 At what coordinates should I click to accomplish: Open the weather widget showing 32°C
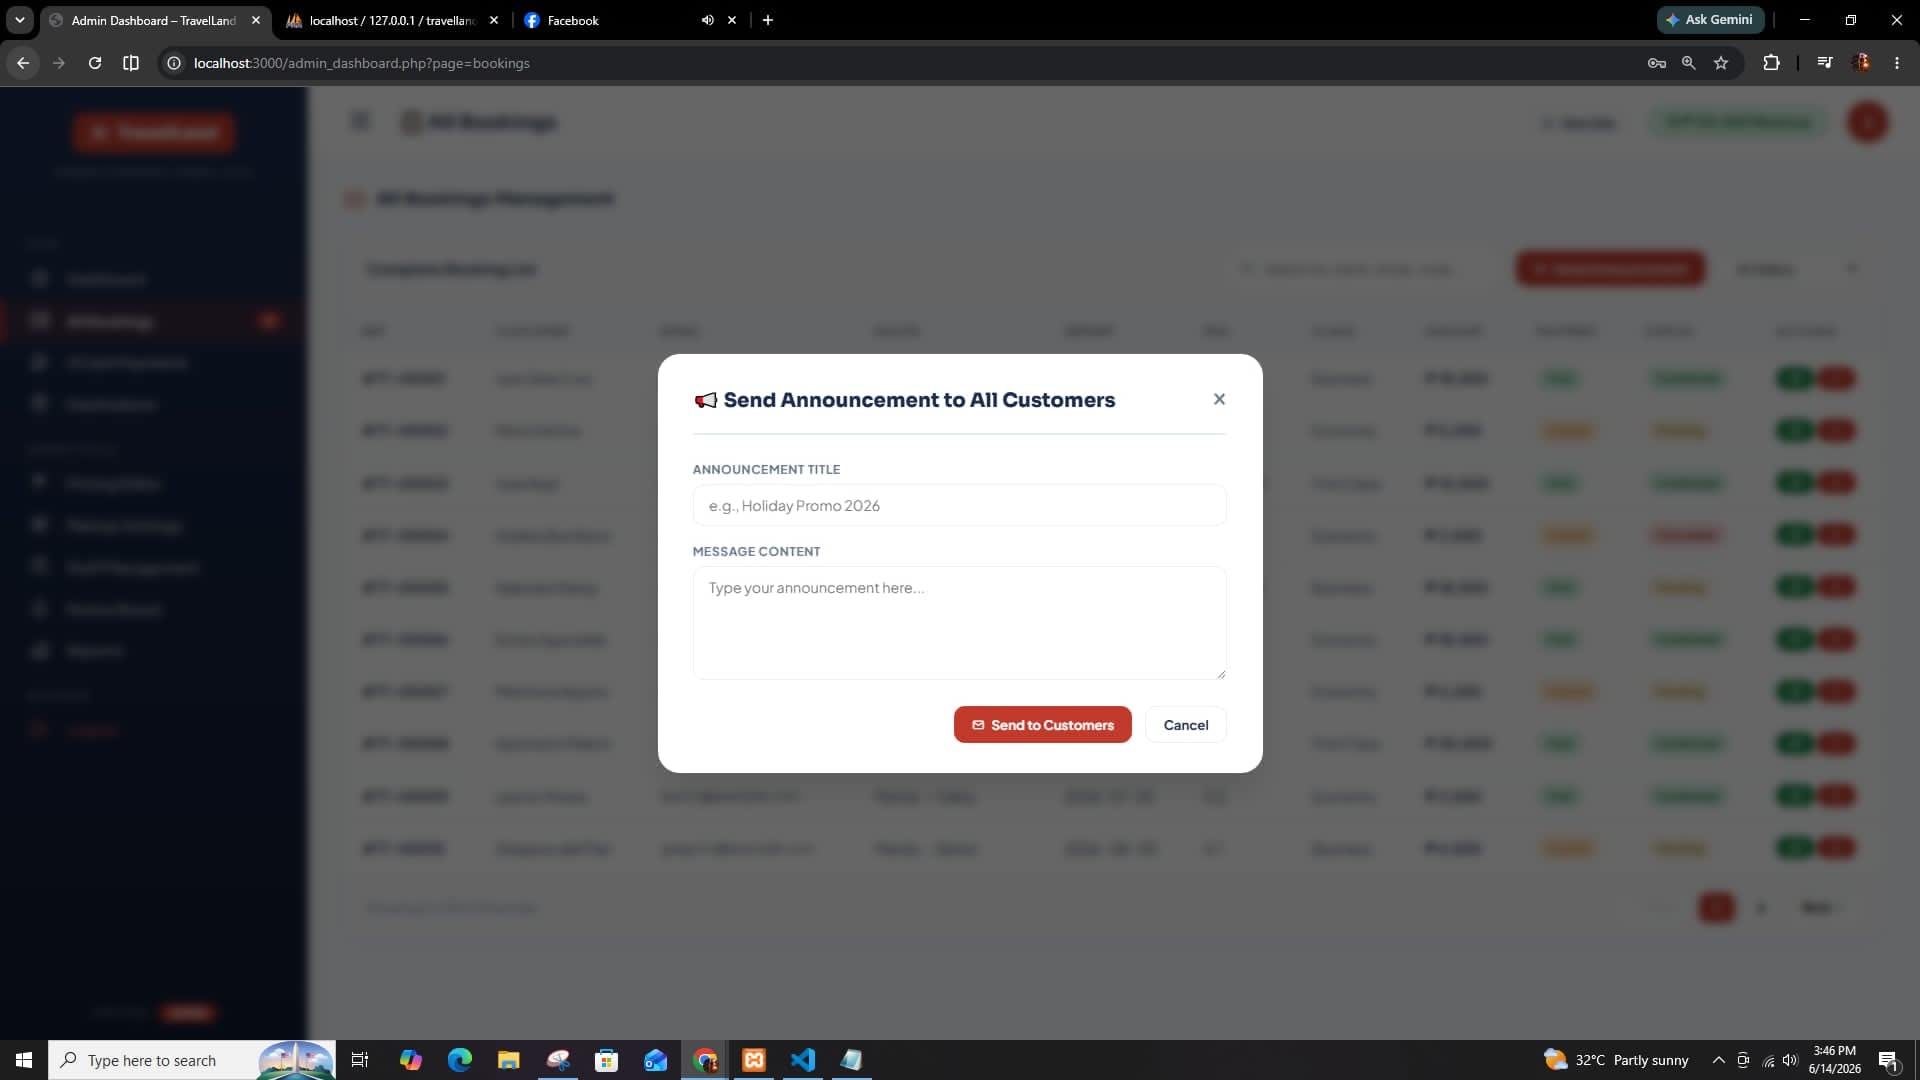pyautogui.click(x=1616, y=1060)
